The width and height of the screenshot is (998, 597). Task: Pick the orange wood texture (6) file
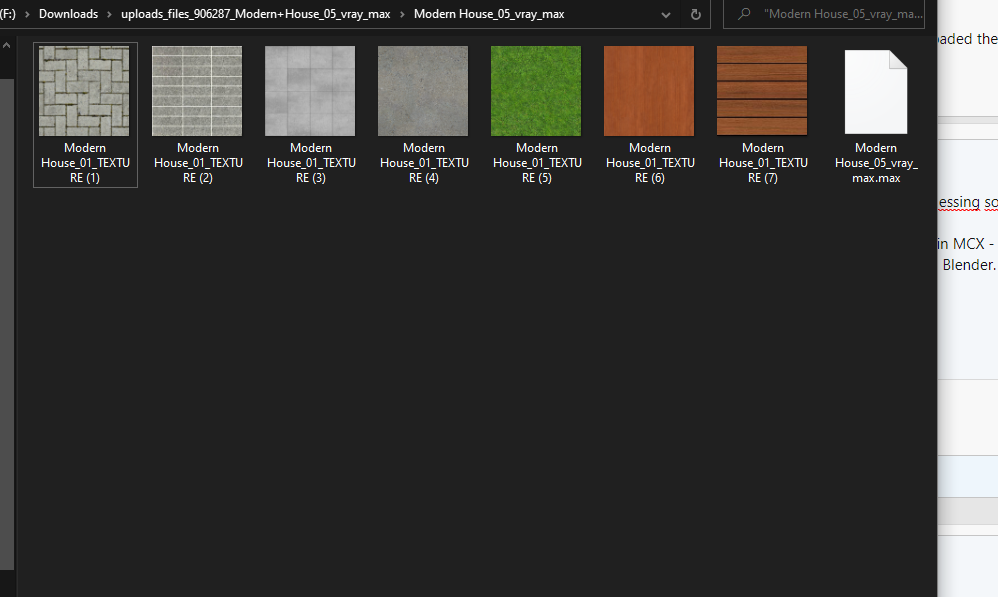pyautogui.click(x=649, y=91)
